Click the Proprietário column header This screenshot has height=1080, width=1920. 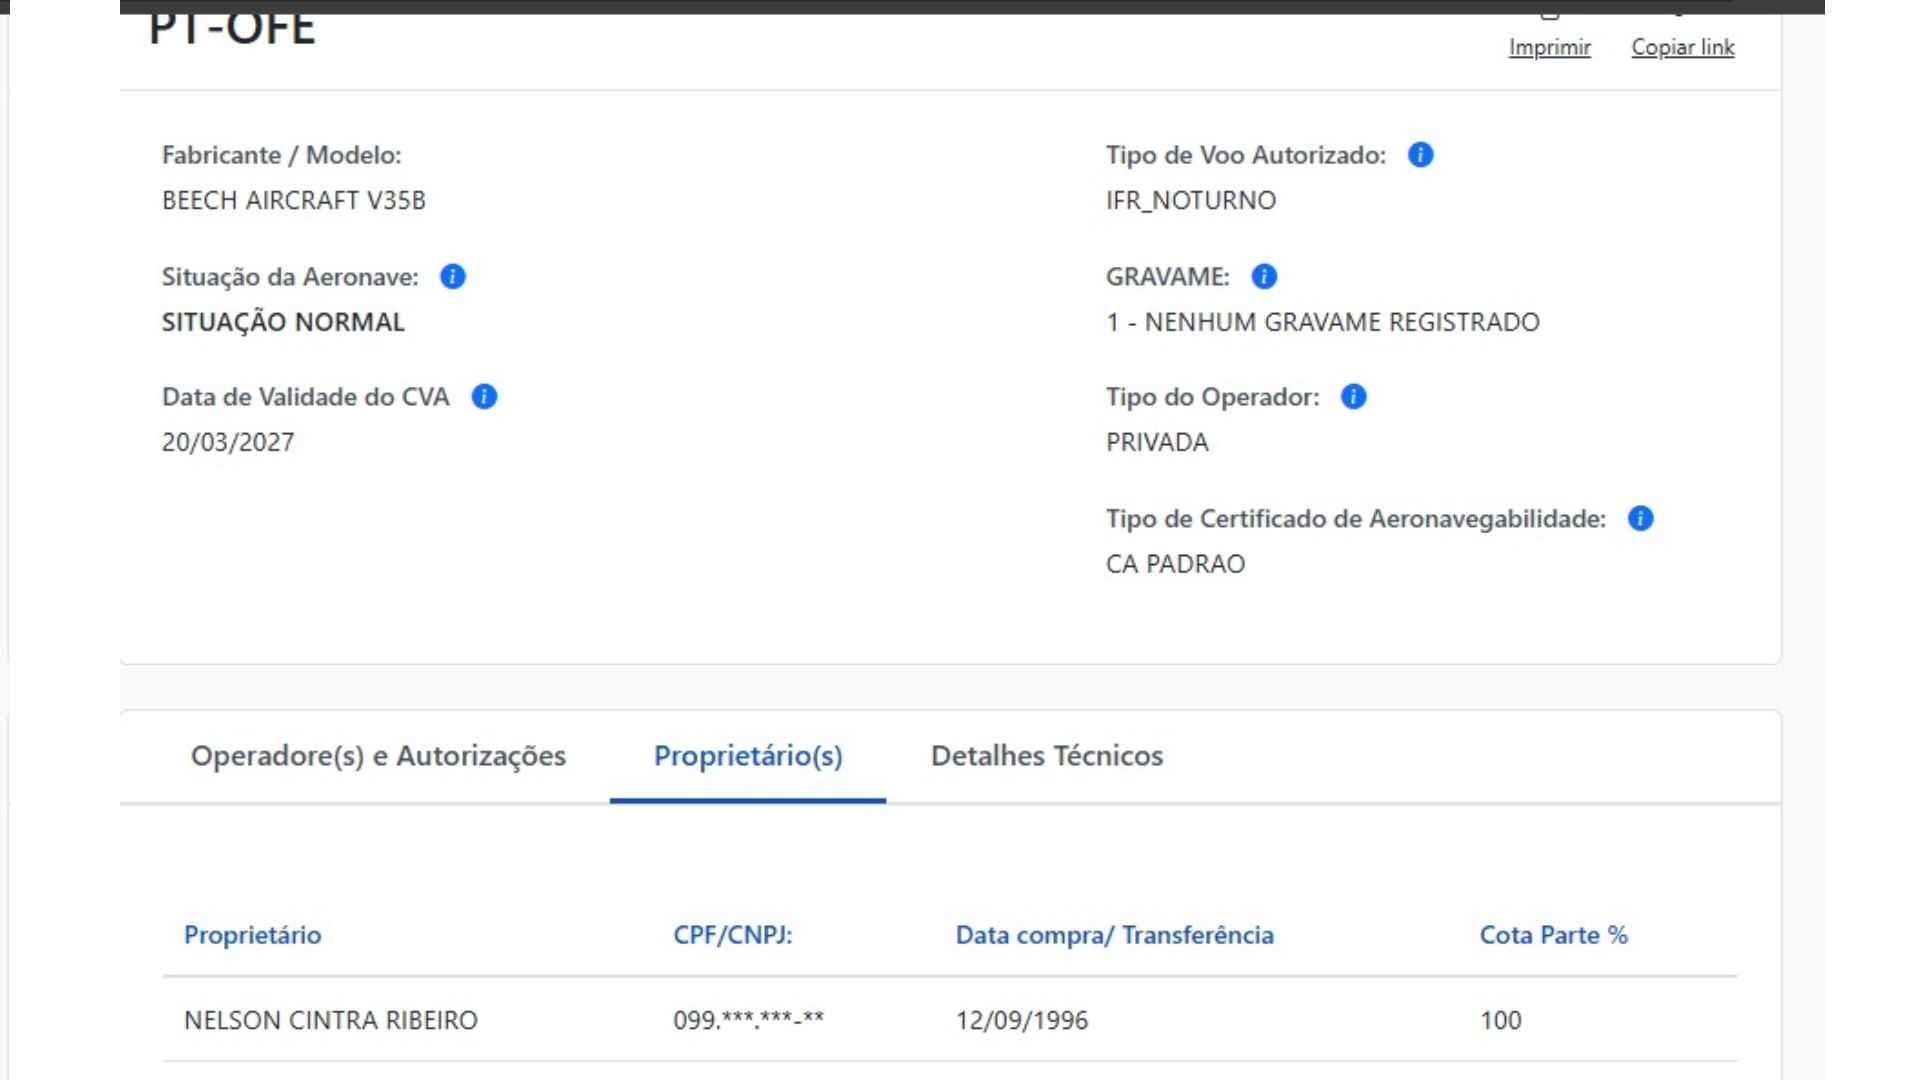(x=252, y=935)
